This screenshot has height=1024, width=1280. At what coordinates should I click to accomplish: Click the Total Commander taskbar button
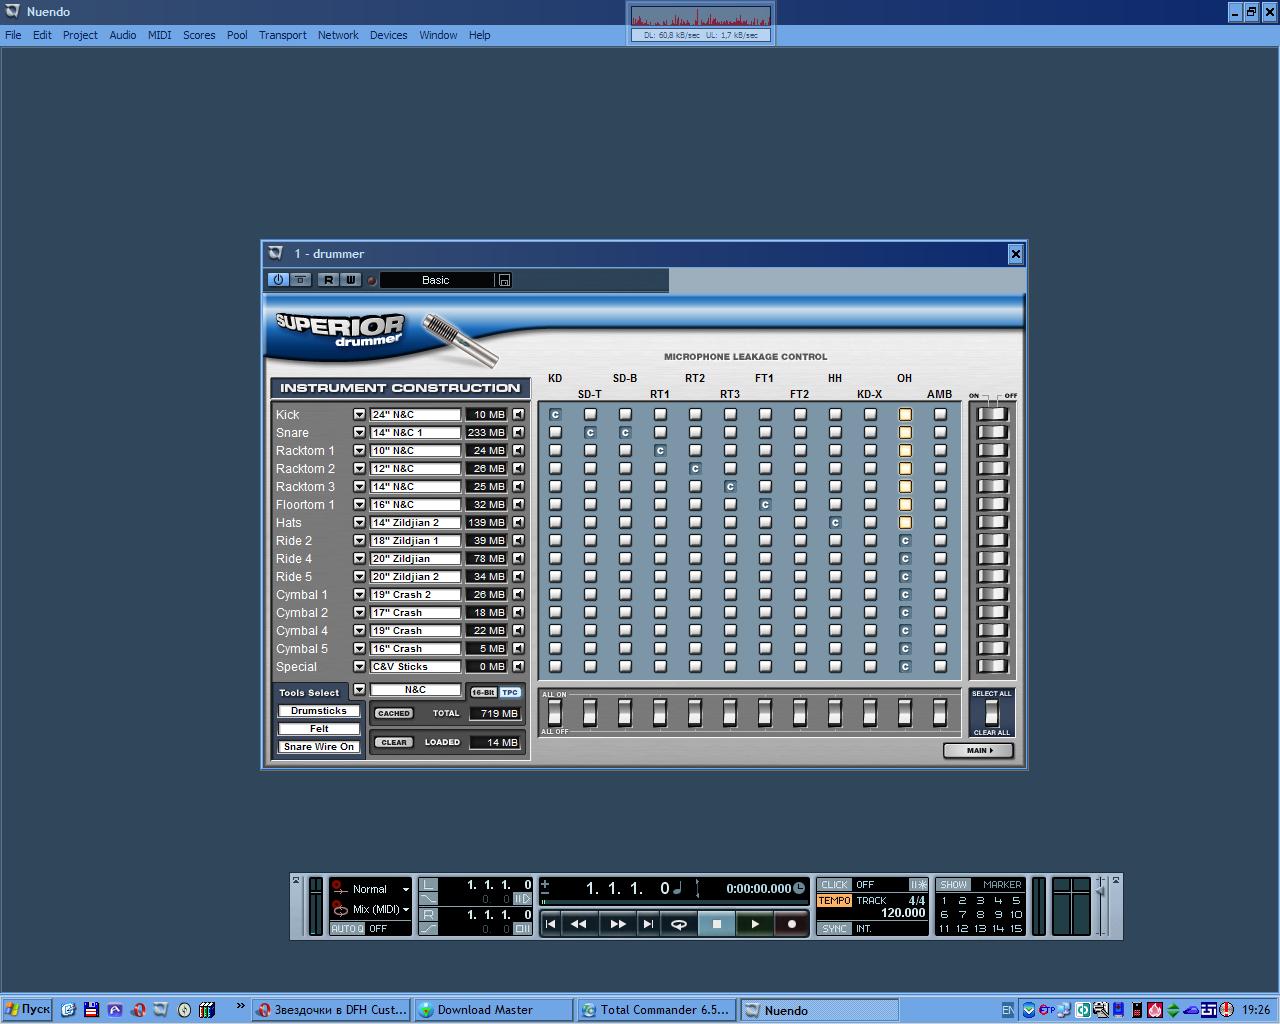pos(657,1010)
